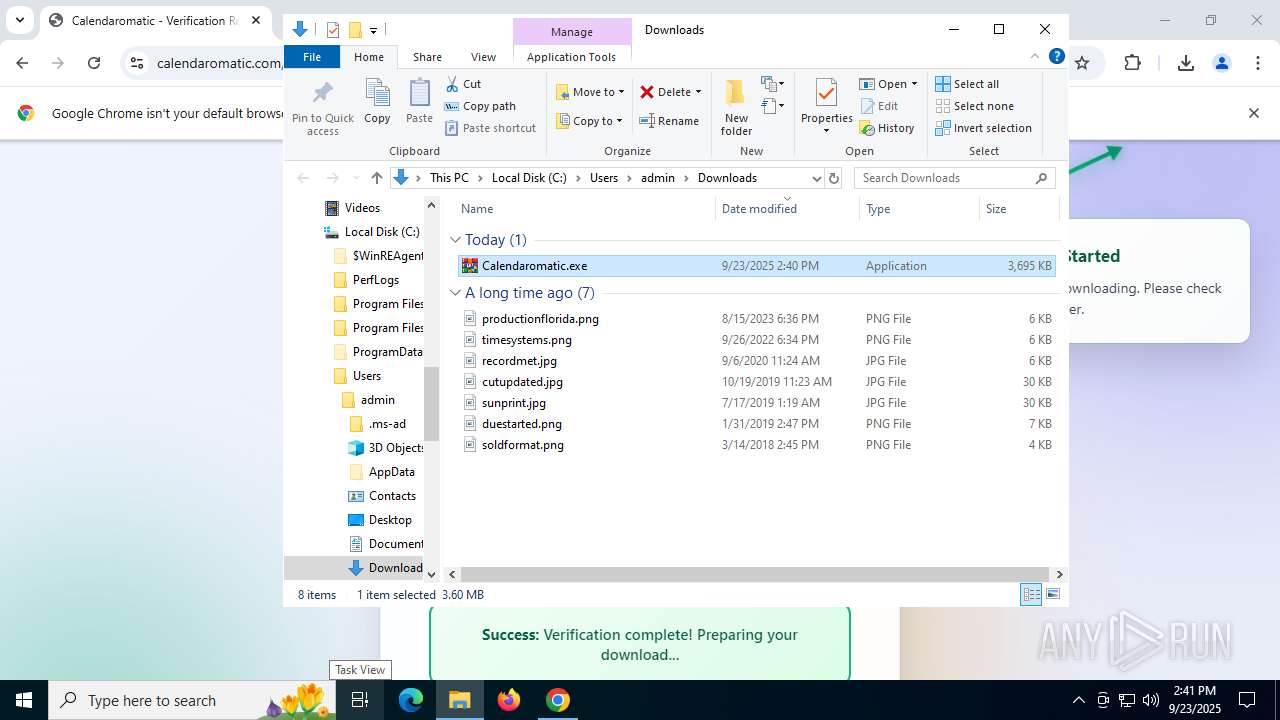
Task: Sort by Size column header
Action: (1018, 209)
